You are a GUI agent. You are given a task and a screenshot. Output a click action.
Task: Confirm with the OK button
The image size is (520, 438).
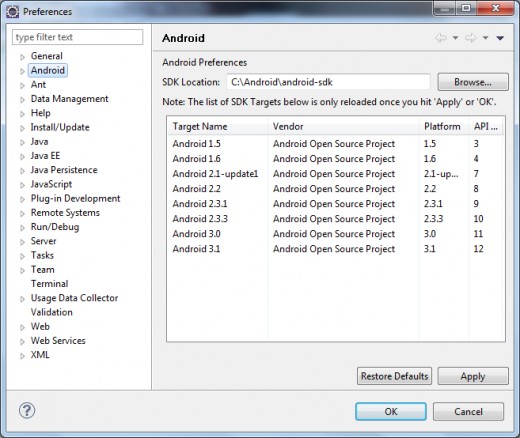coord(391,411)
